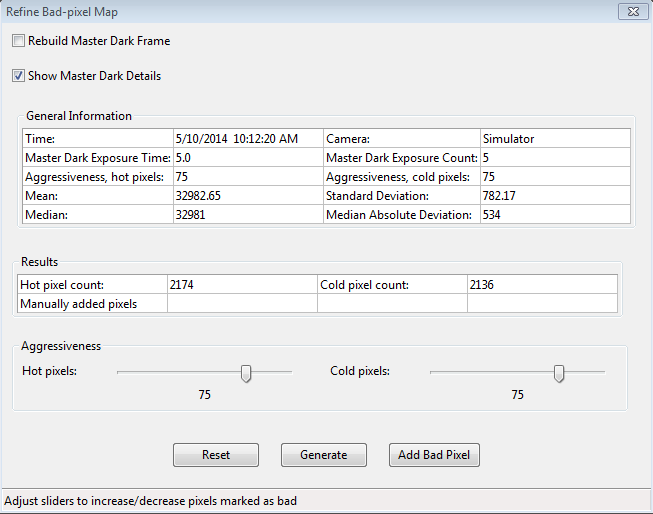Select the Mean value 32982.65
The width and height of the screenshot is (653, 514).
point(198,196)
